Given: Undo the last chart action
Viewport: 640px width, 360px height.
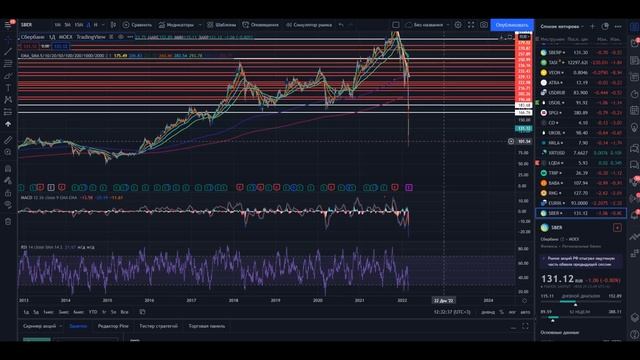Looking at the screenshot, I should coord(341,25).
